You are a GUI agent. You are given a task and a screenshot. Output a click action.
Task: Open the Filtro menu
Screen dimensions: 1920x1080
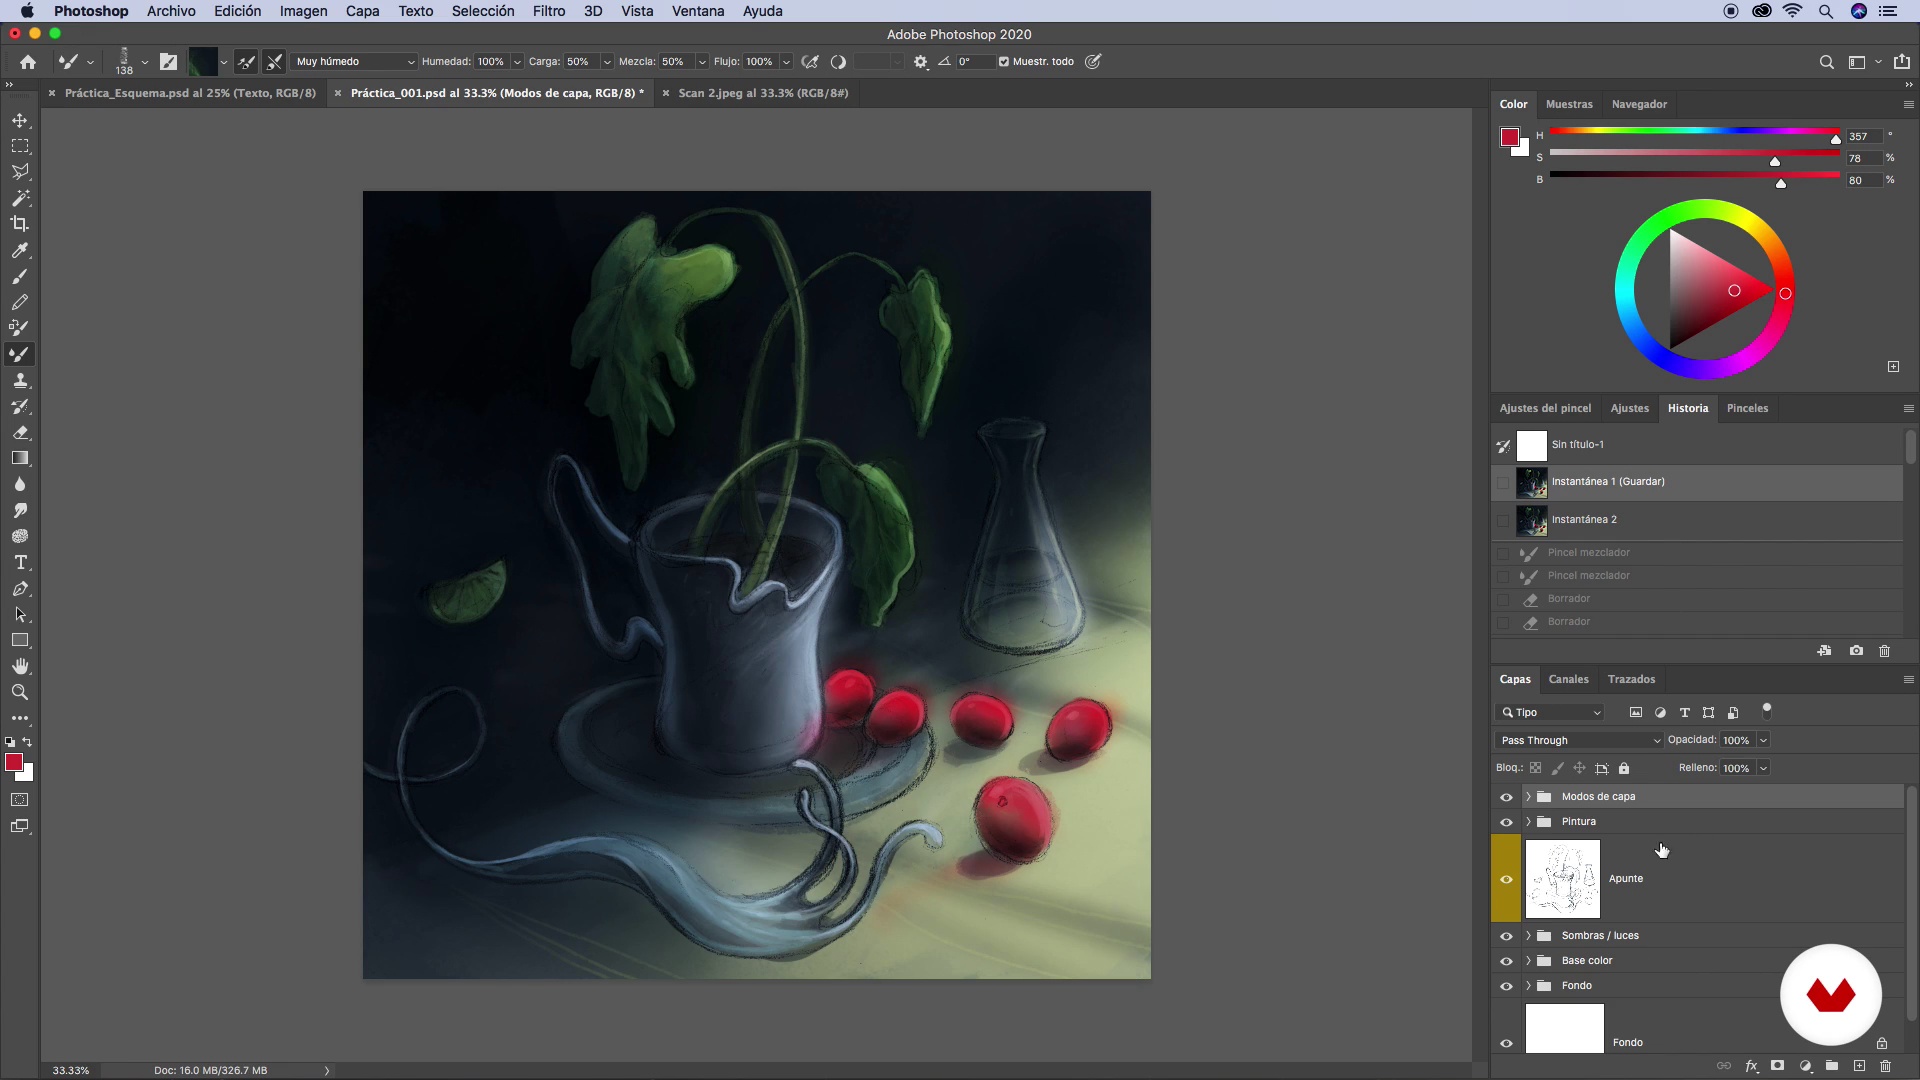(x=549, y=11)
